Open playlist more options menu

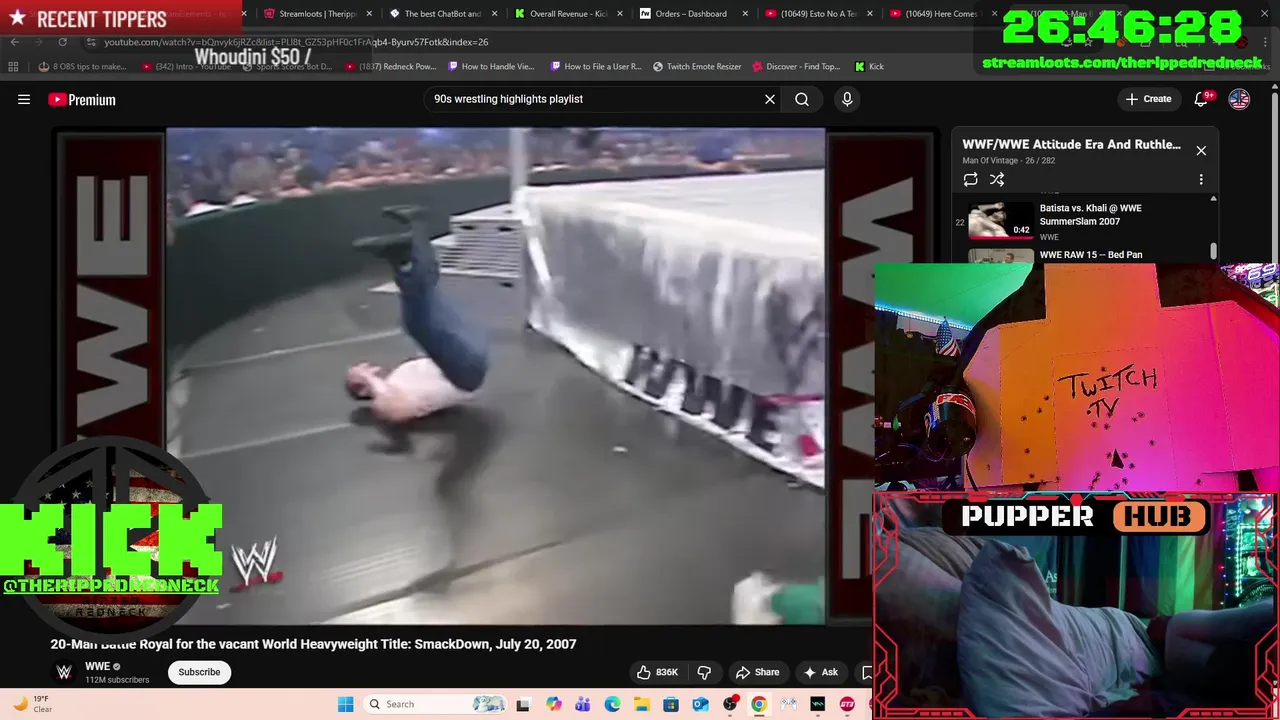pos(1201,179)
